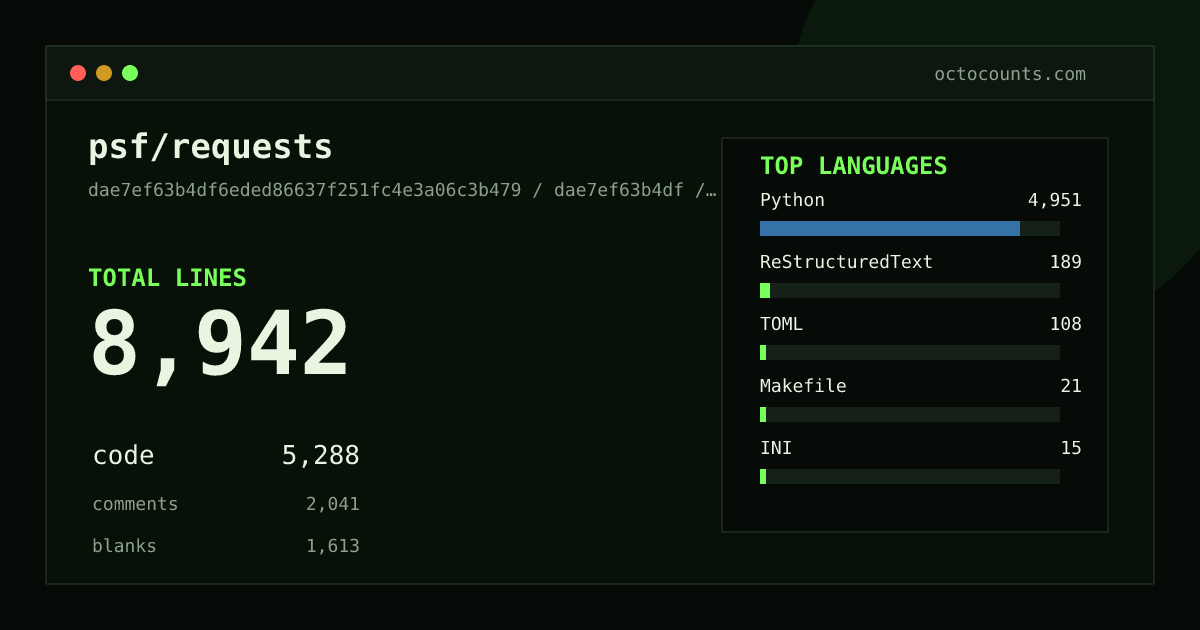Click the Makefile language label
Image resolution: width=1200 pixels, height=630 pixels.
[x=803, y=386]
